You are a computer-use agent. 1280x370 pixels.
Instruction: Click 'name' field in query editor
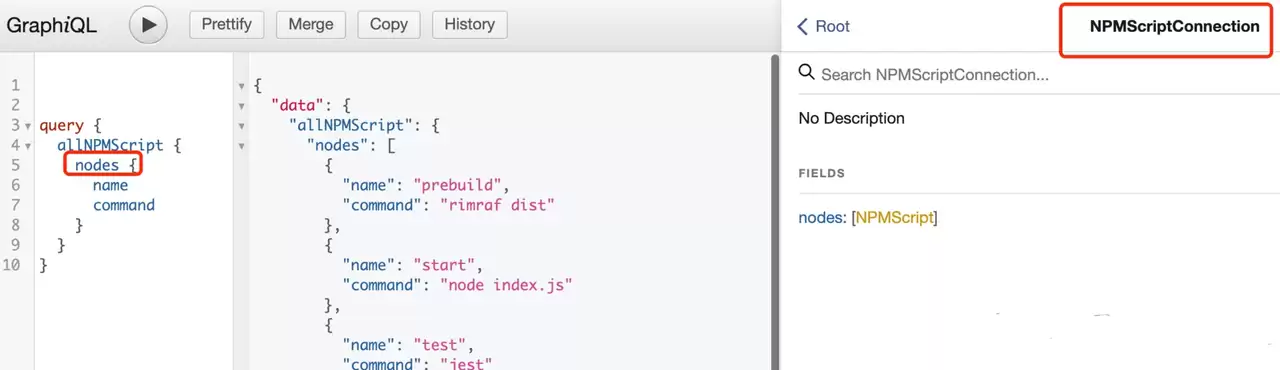(110, 185)
